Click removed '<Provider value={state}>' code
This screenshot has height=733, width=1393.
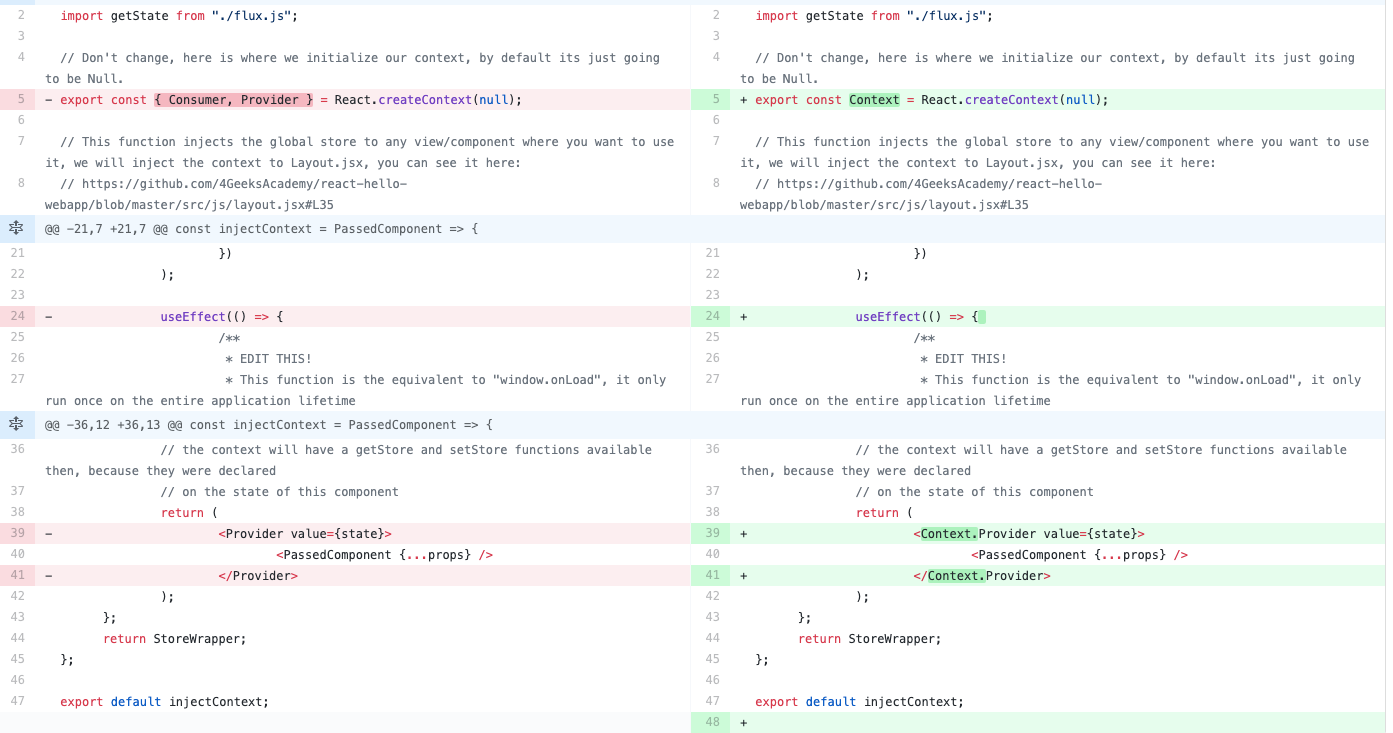tap(305, 534)
